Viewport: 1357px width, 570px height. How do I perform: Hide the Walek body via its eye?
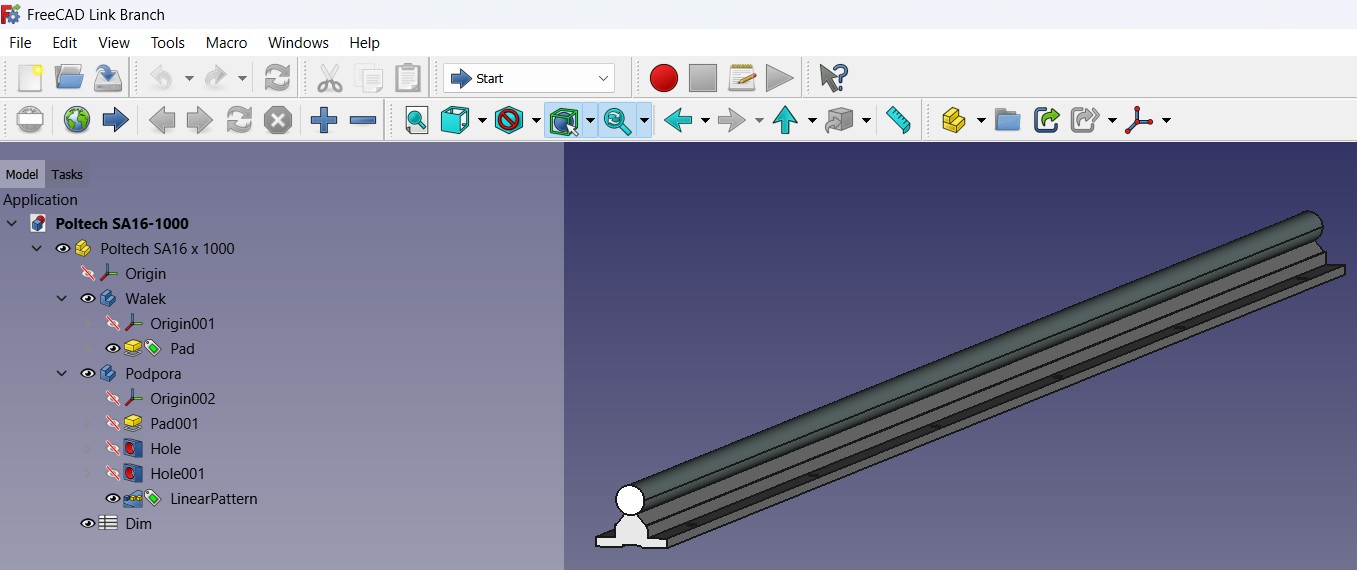[x=88, y=298]
